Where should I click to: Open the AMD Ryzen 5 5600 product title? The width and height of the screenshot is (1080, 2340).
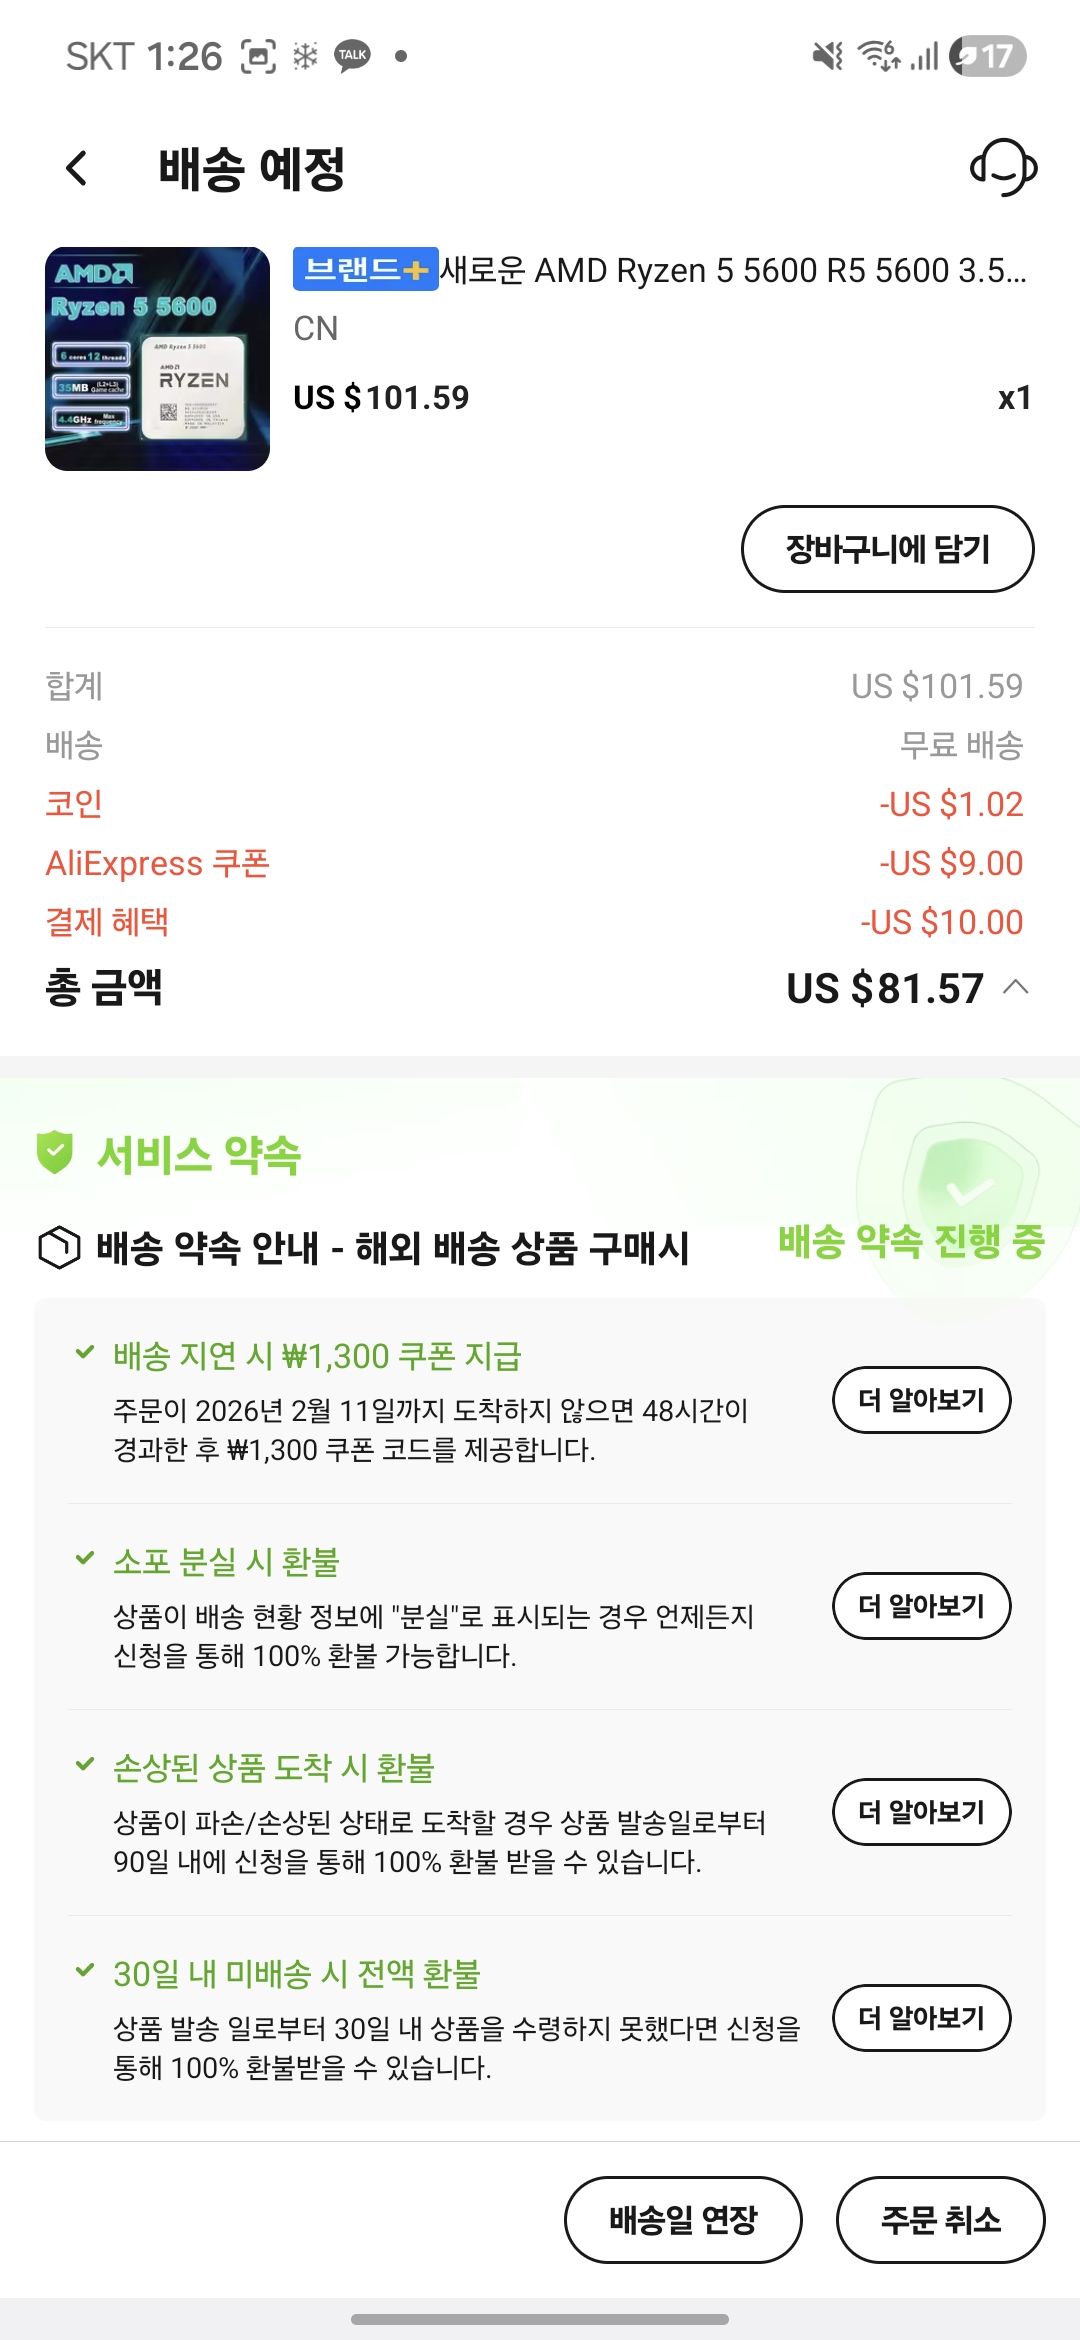[x=732, y=270]
